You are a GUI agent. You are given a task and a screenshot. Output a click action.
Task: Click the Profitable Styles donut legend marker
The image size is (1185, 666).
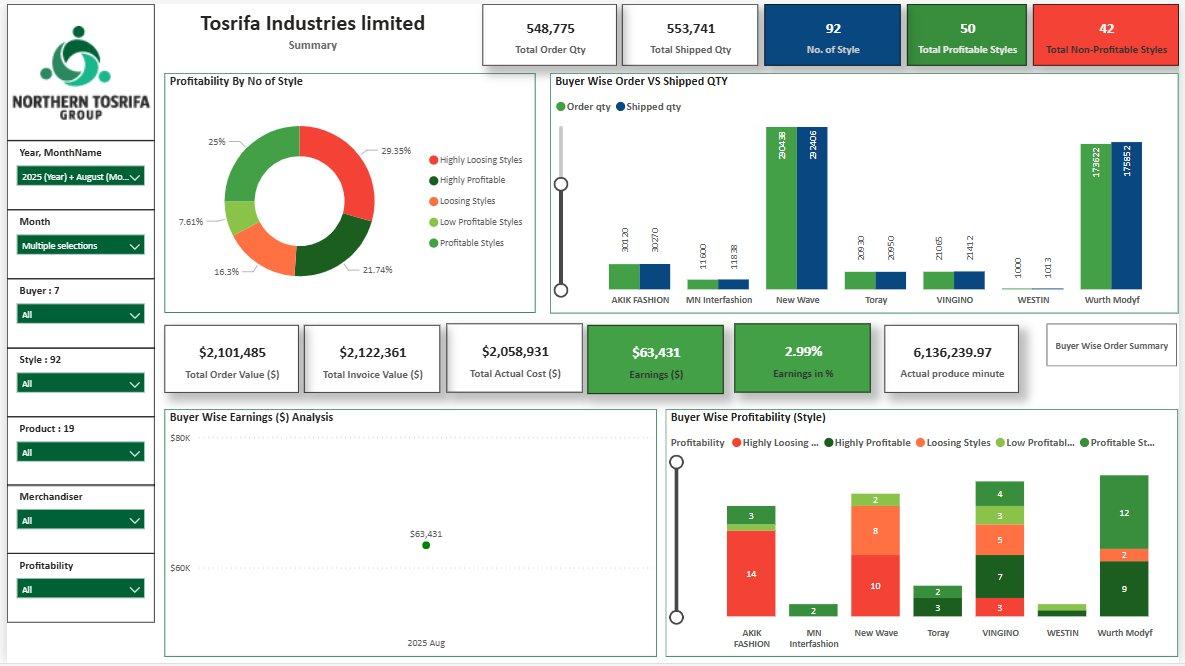[434, 243]
